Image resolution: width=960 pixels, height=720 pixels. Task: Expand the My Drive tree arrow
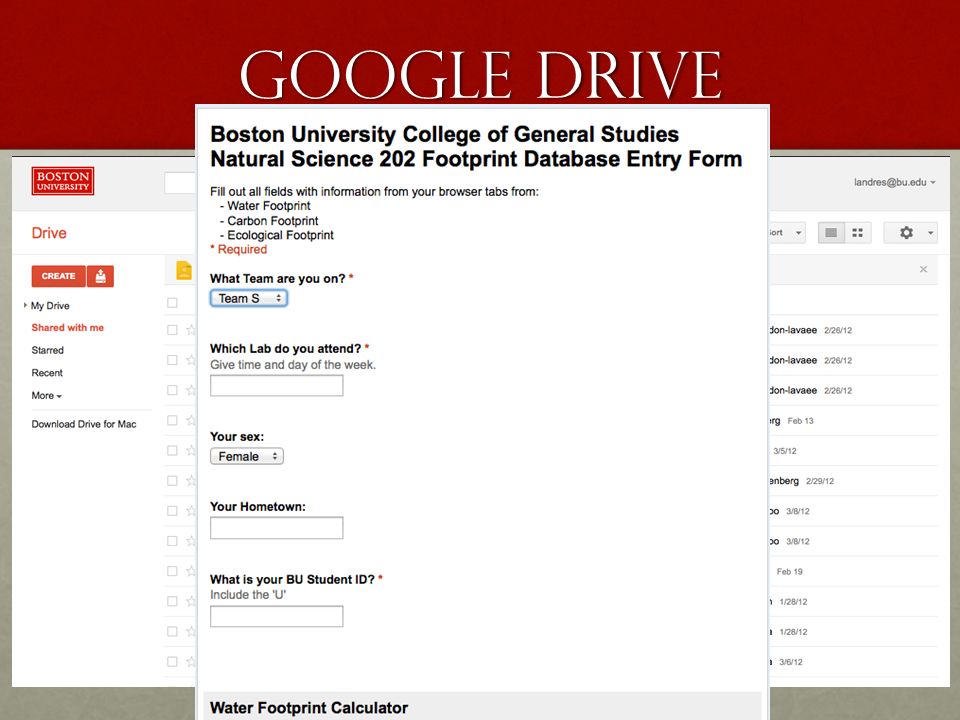coord(25,305)
